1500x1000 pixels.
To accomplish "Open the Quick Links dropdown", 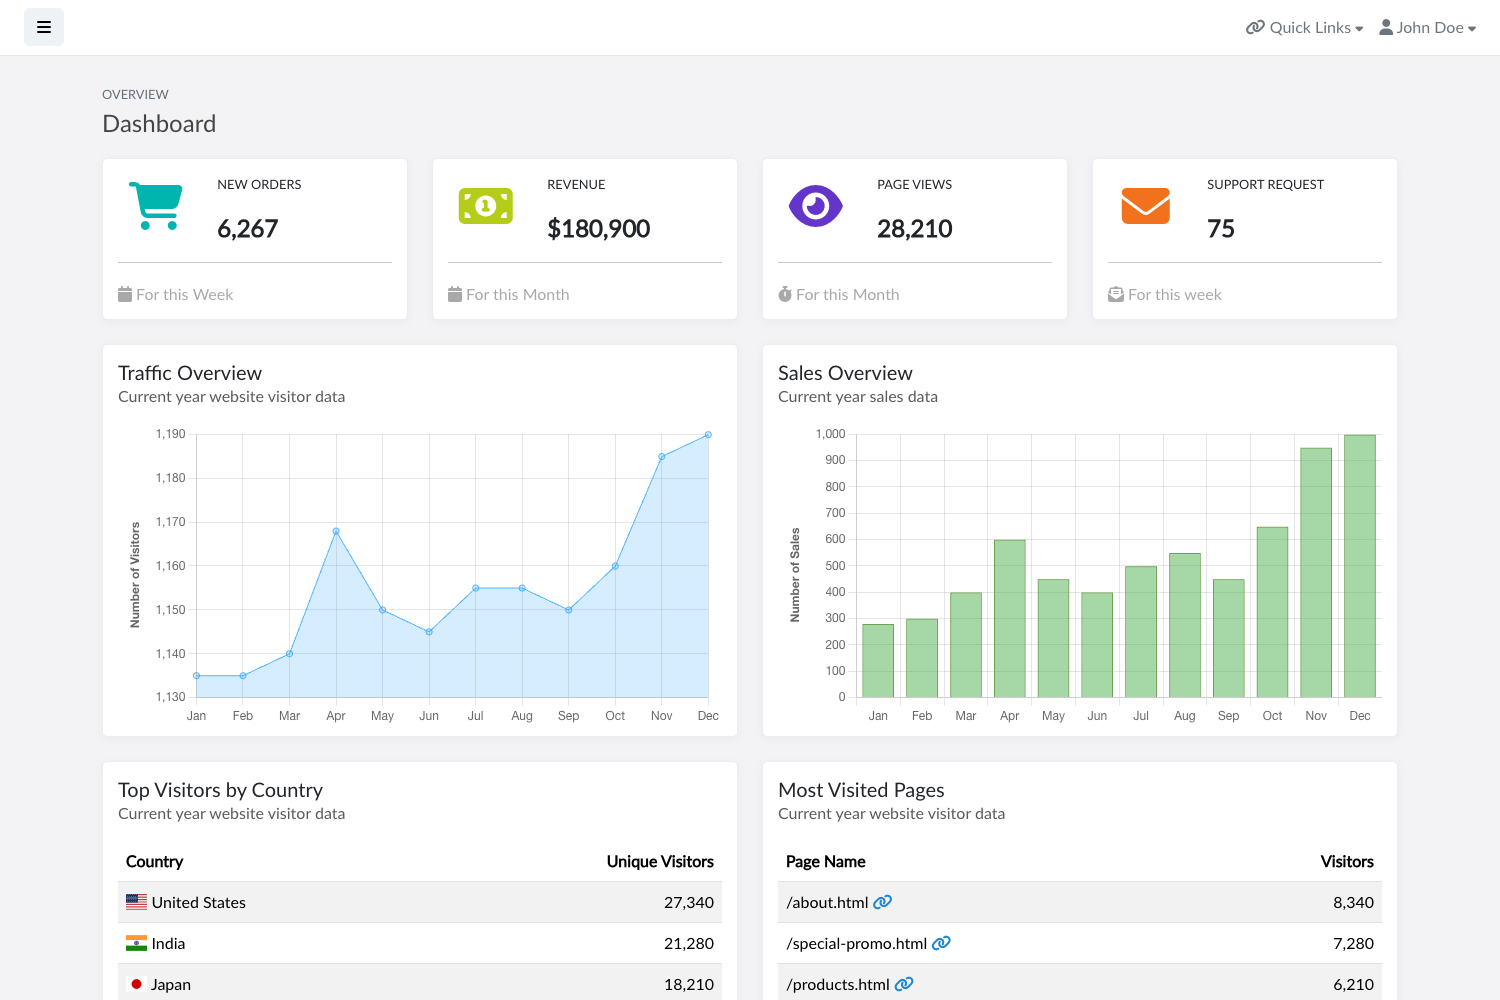I will 1304,27.
